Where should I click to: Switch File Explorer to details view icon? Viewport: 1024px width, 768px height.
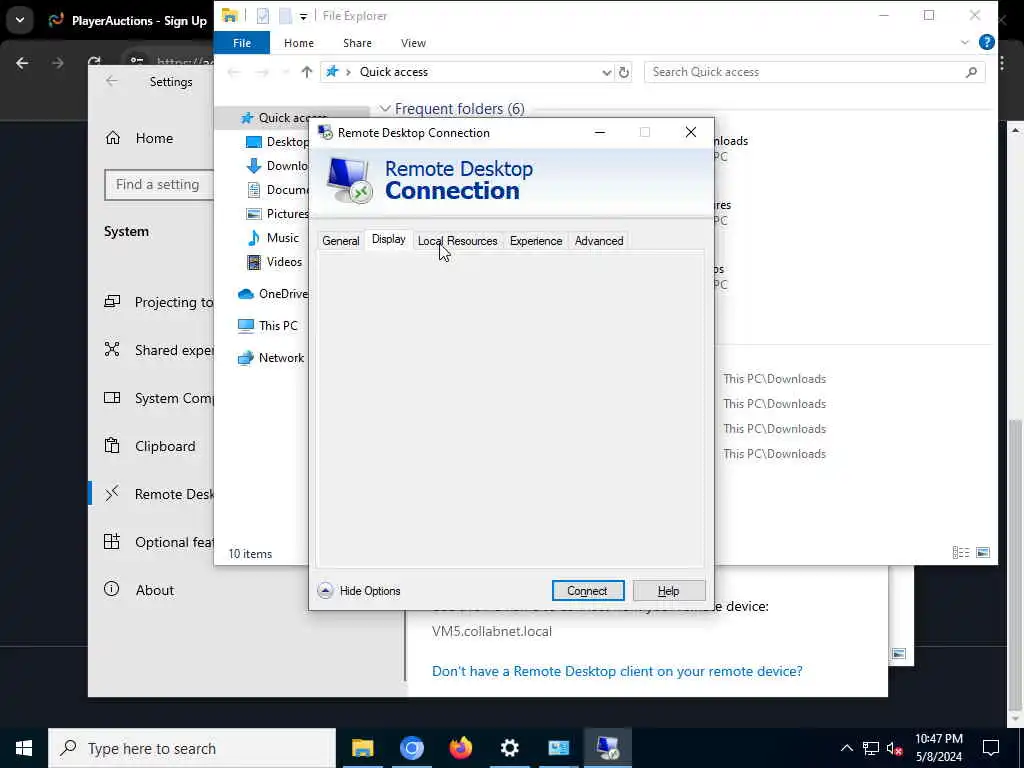point(961,553)
